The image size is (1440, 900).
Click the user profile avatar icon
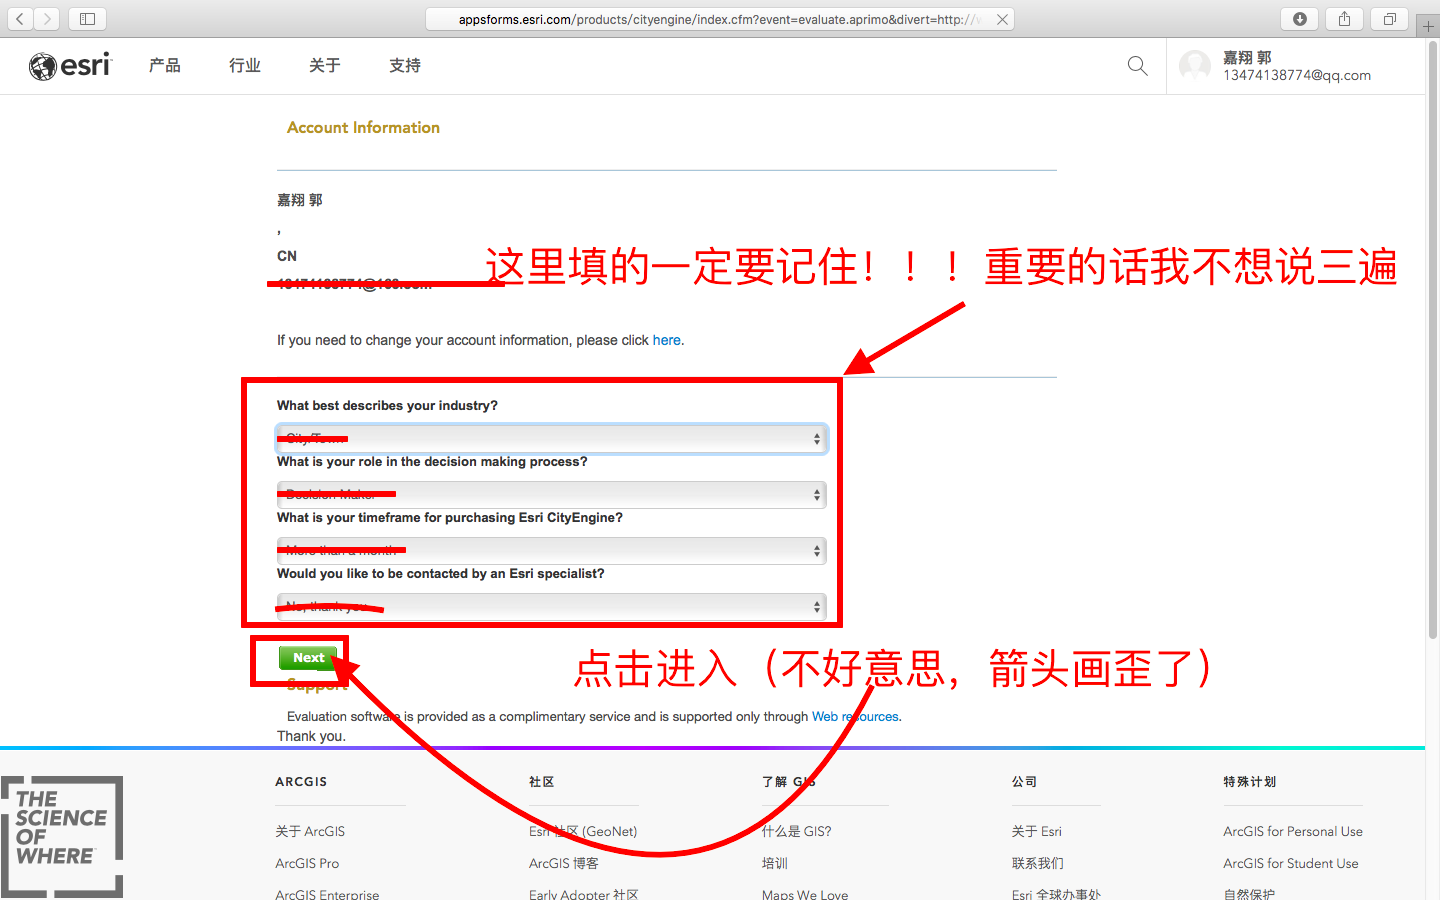pos(1195,66)
